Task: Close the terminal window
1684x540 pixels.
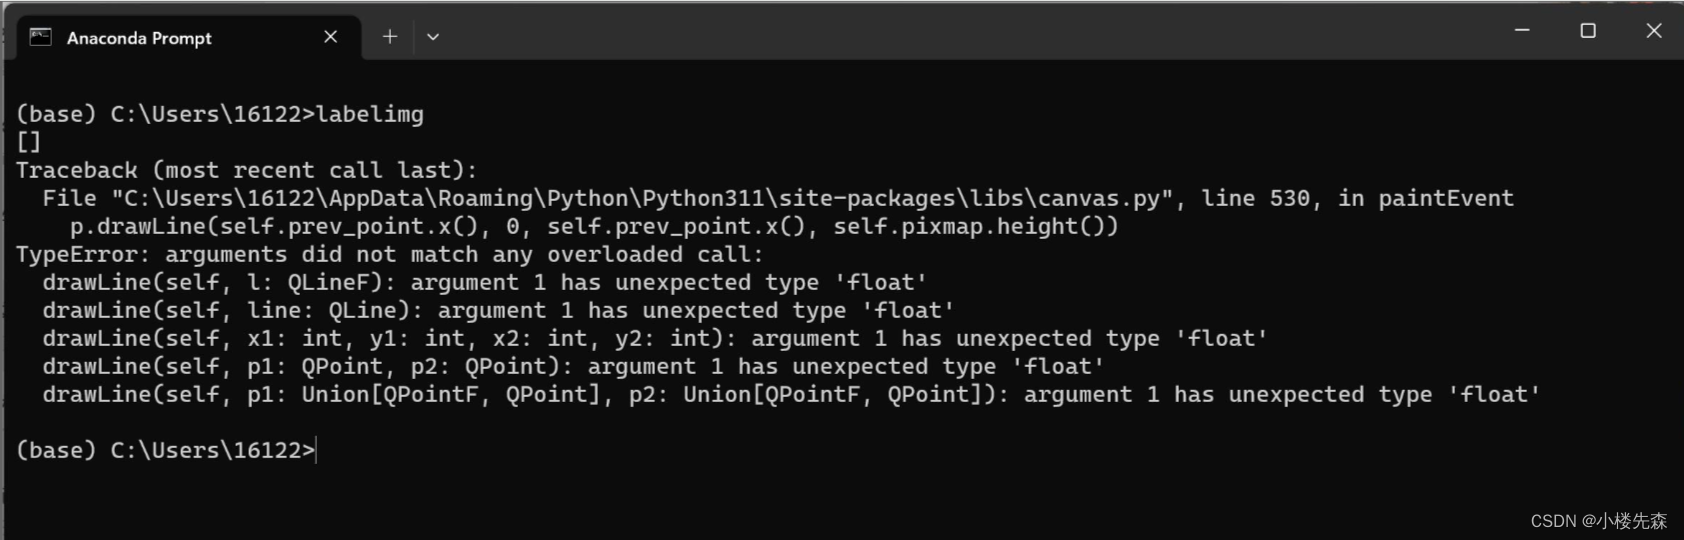Action: coord(1654,31)
